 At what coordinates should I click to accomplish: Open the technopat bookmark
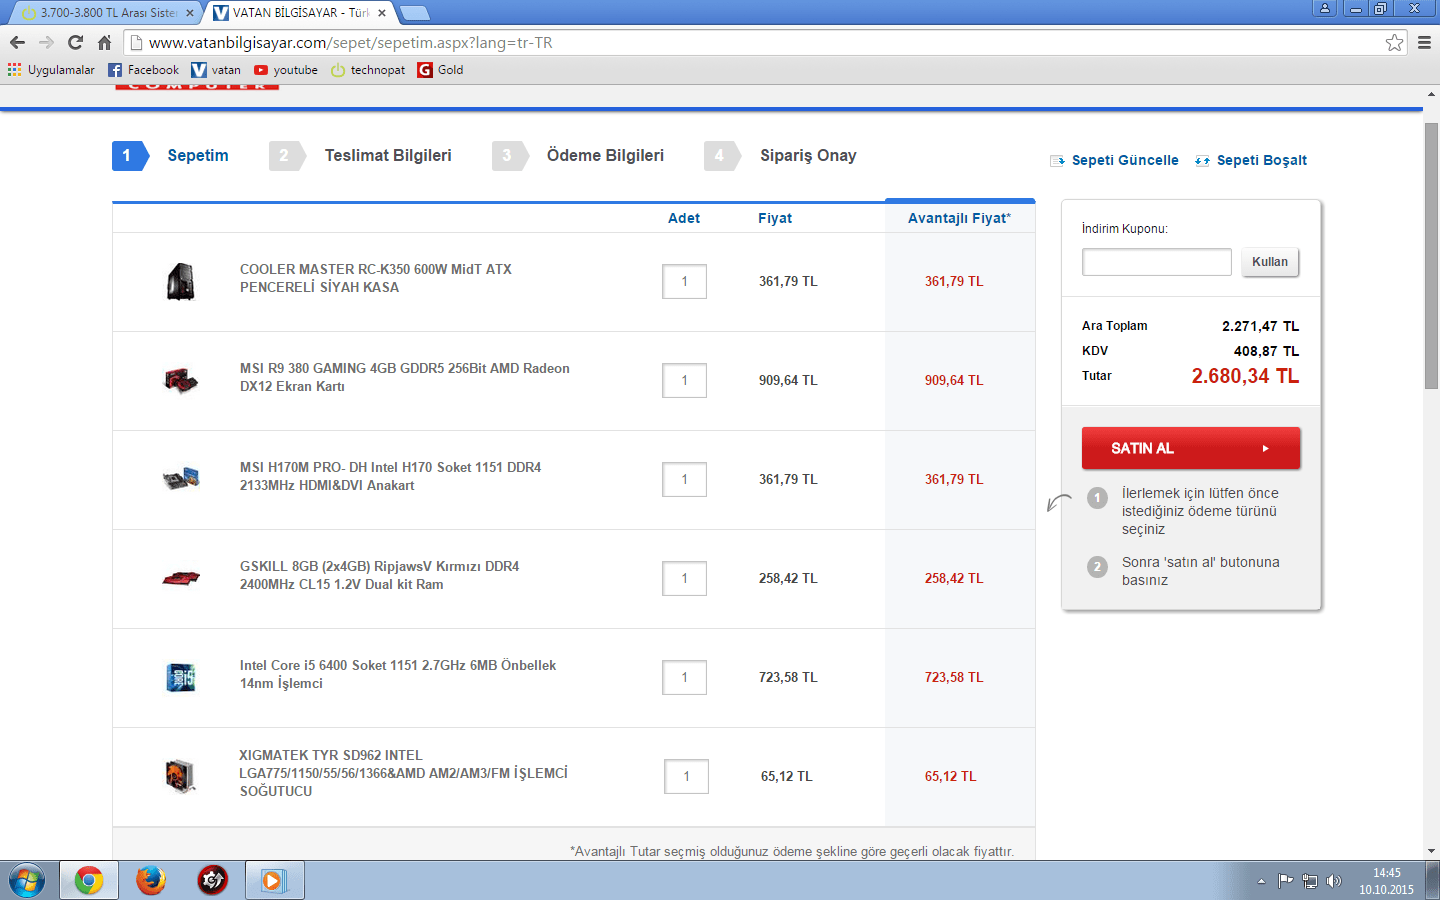[368, 70]
